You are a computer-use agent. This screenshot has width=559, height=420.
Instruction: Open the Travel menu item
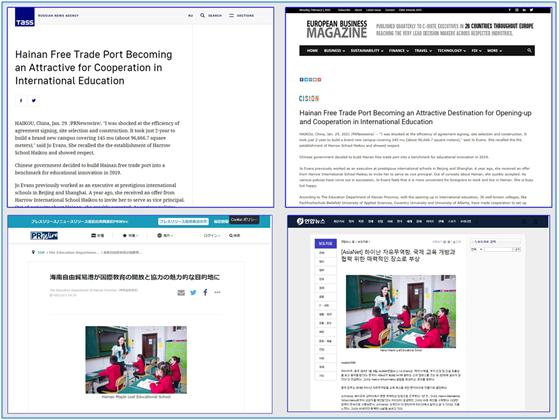(423, 51)
